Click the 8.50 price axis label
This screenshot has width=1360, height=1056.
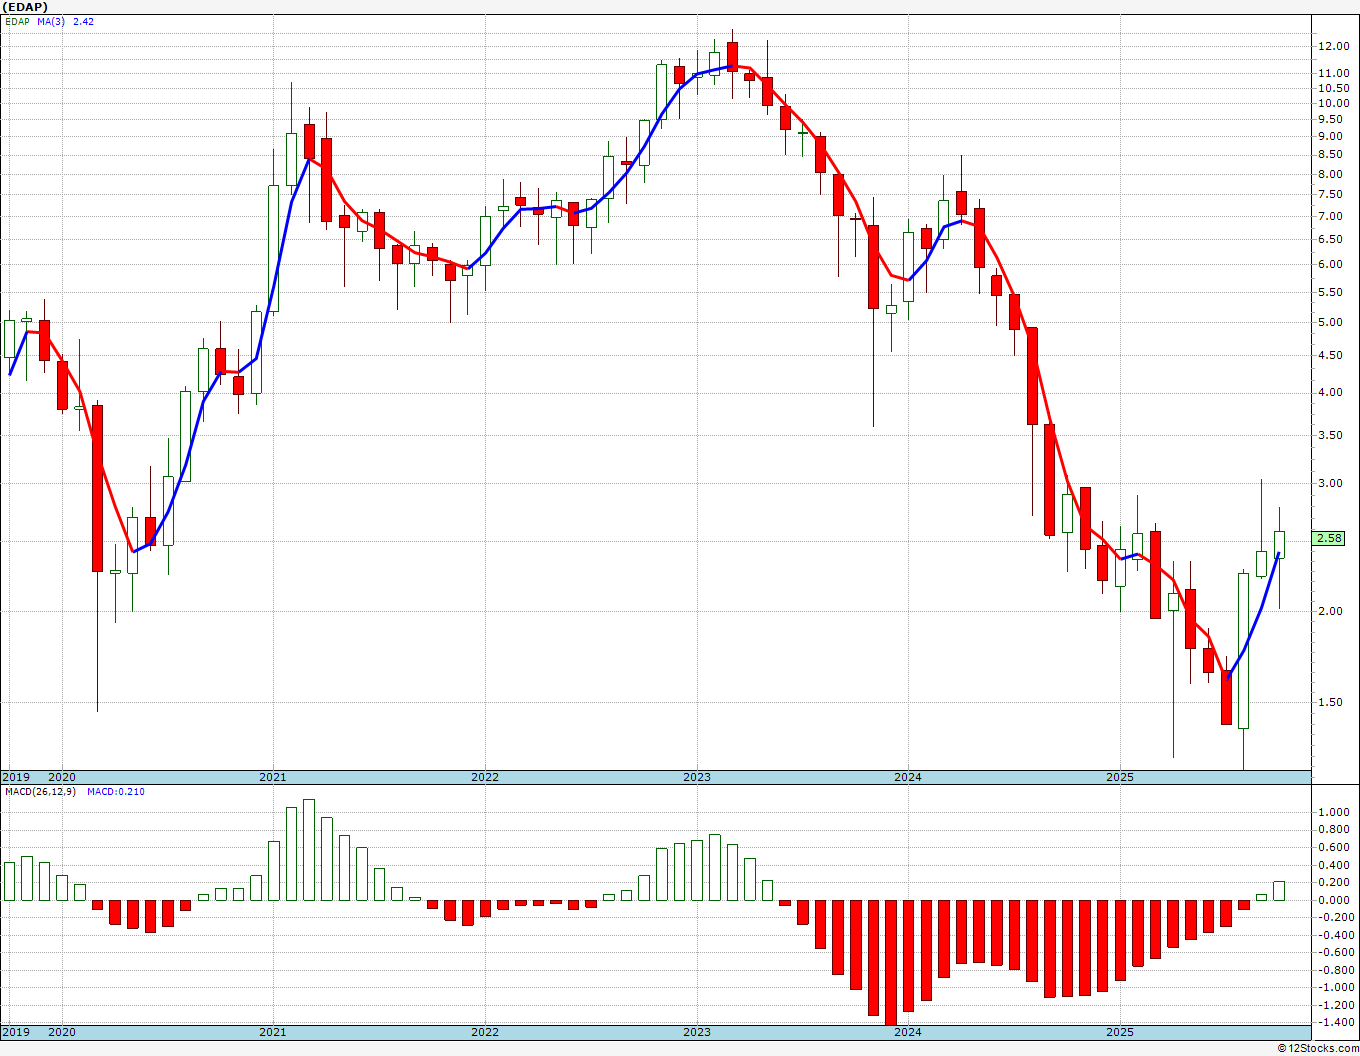(x=1332, y=154)
